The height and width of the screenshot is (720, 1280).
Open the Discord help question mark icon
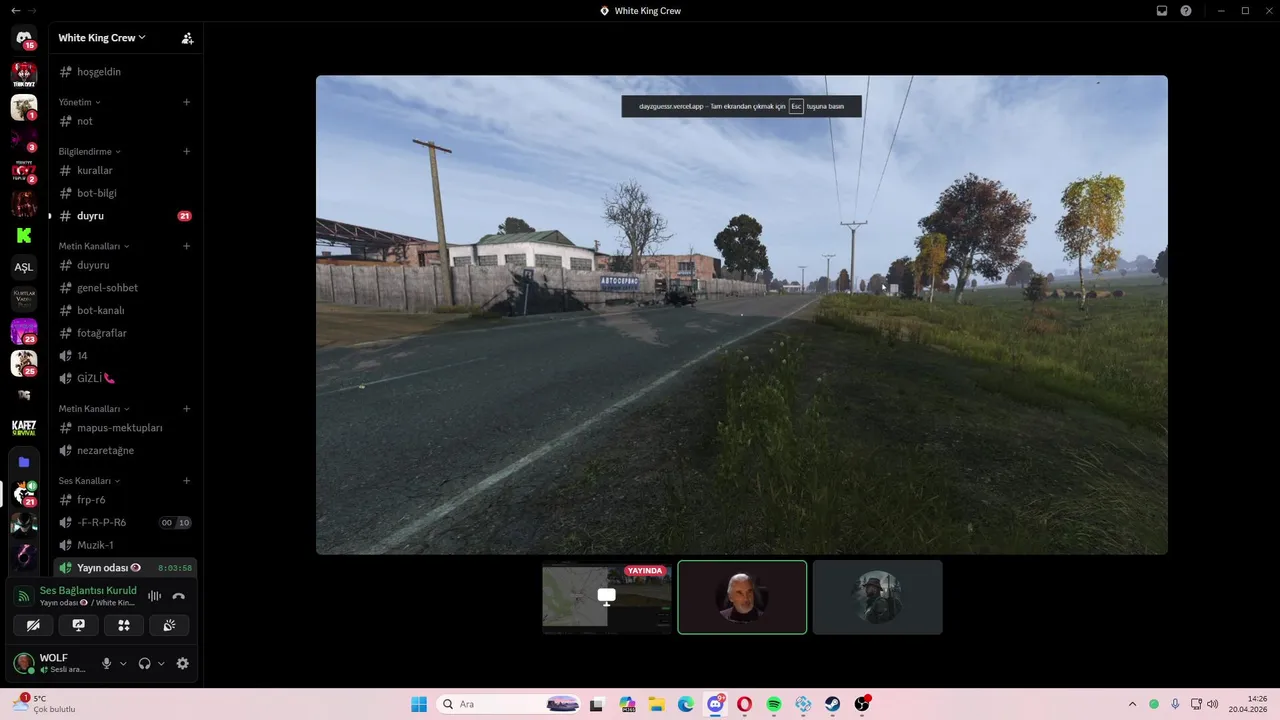coord(1186,11)
